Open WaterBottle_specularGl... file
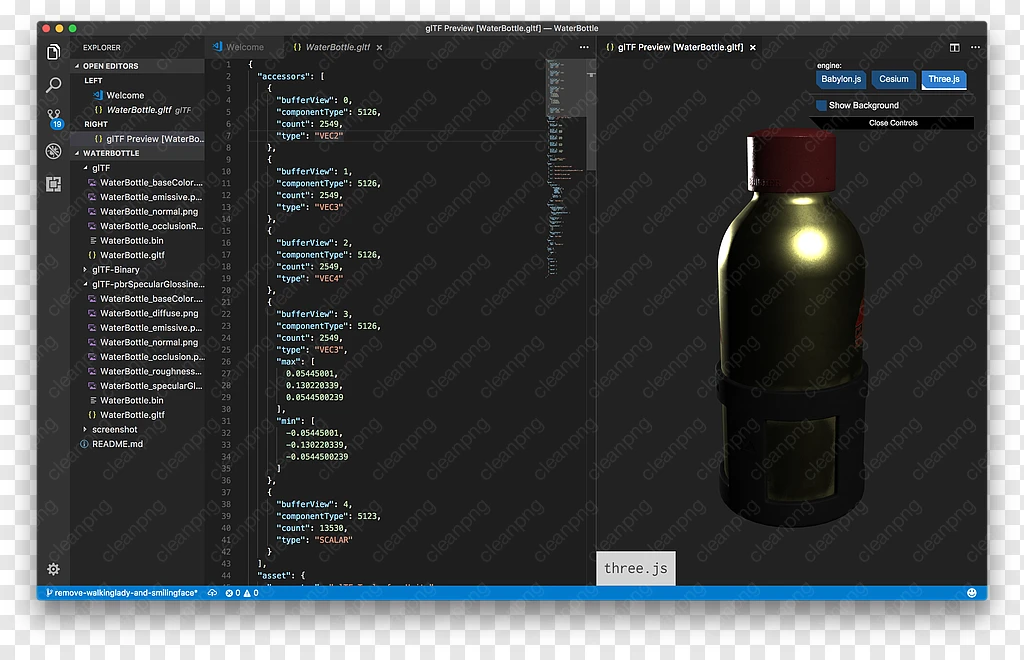The image size is (1024, 660). click(138, 386)
